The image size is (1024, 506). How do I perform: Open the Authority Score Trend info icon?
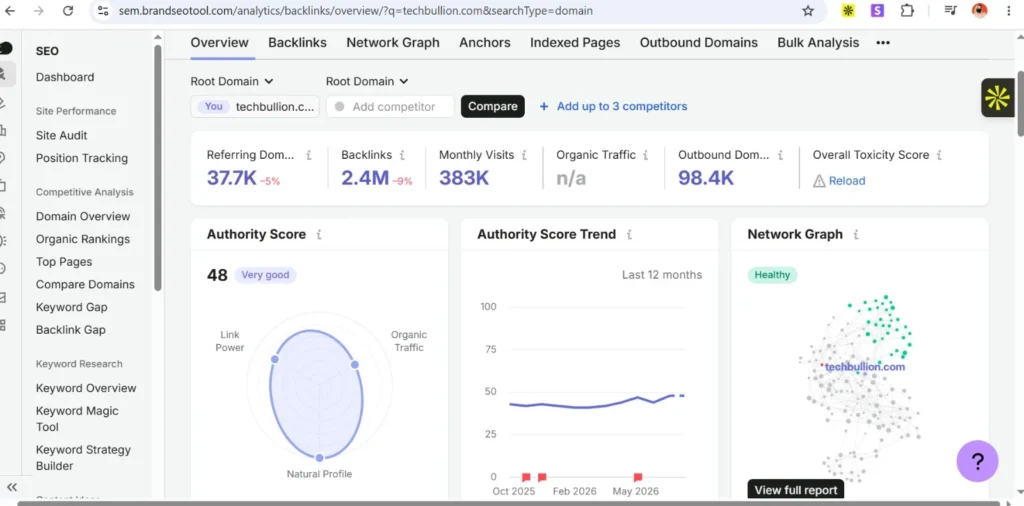629,234
